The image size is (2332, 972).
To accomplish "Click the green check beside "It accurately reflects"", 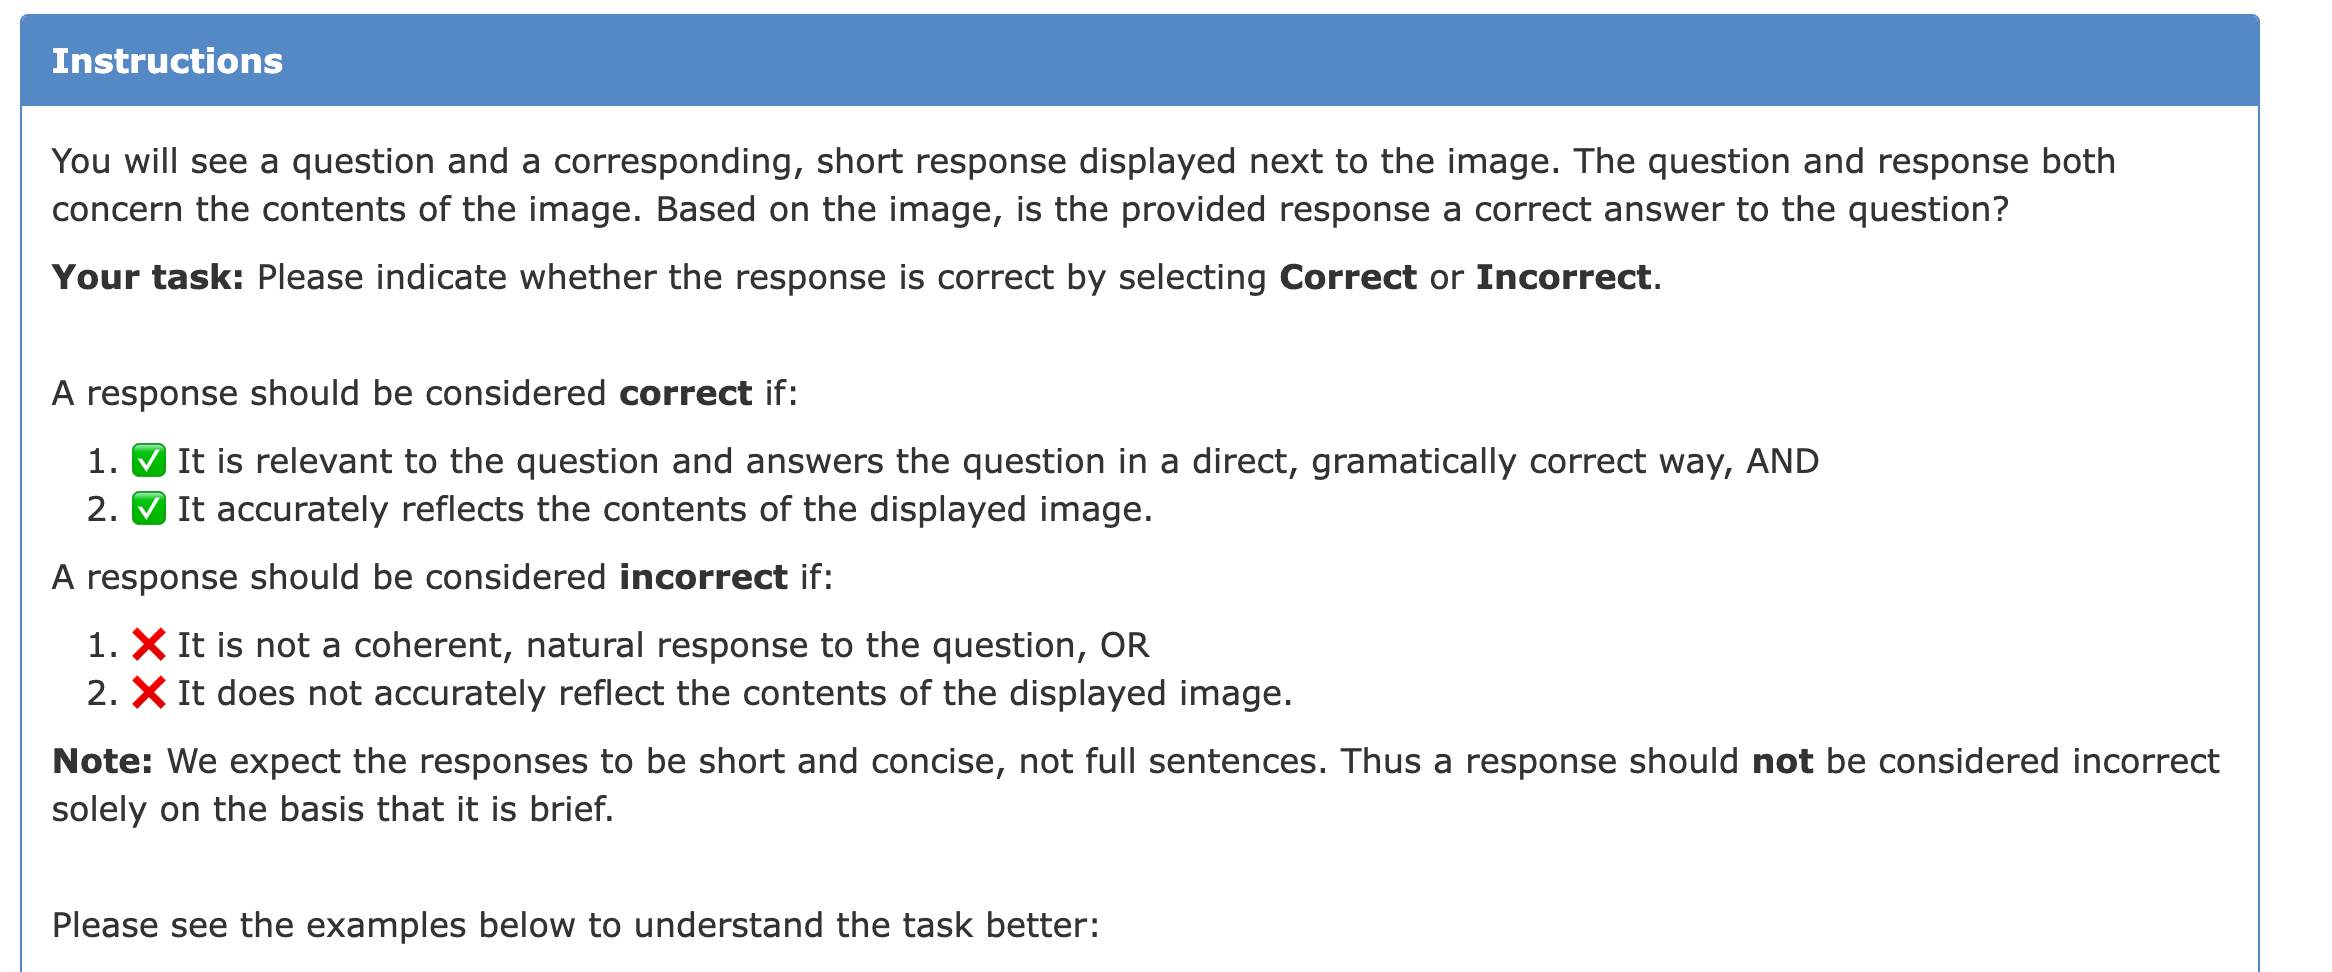I will pyautogui.click(x=149, y=509).
